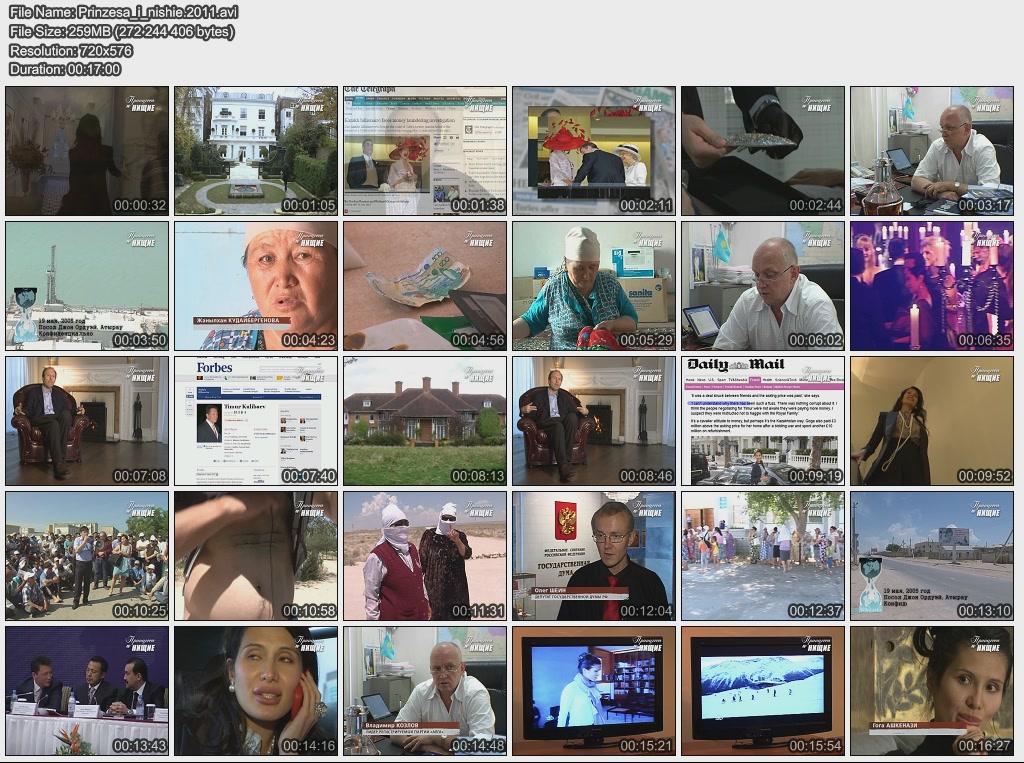The height and width of the screenshot is (763, 1024).
Task: Click the final thumbnail at 00:16:27
Action: pyautogui.click(x=932, y=690)
